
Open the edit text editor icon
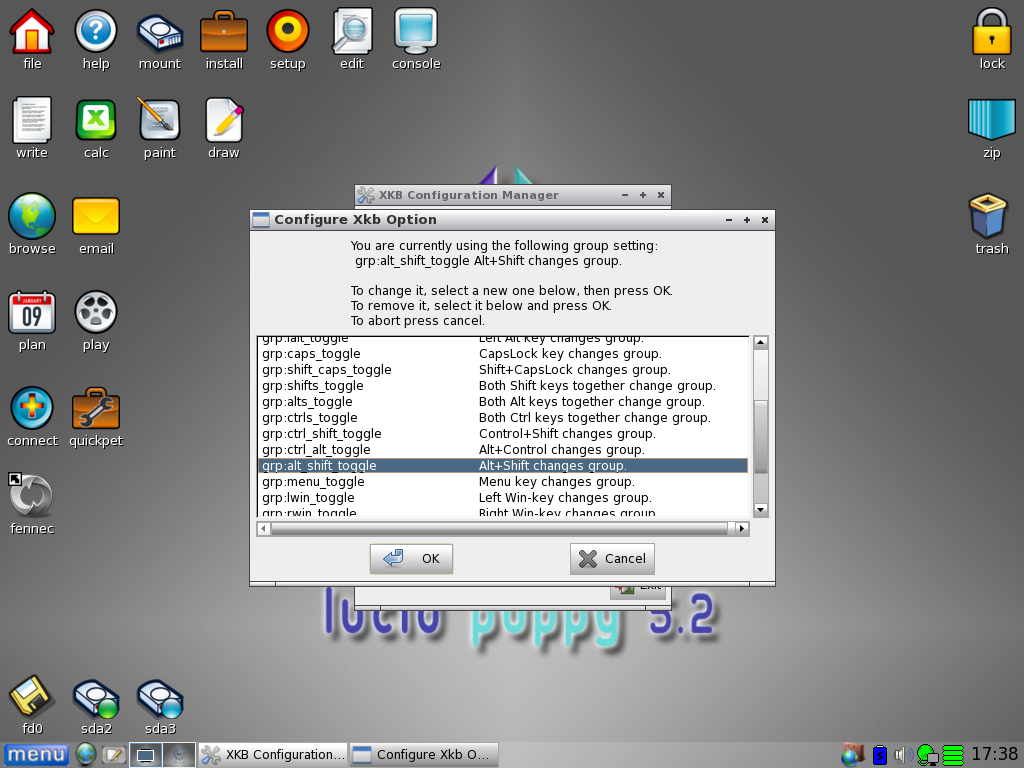pyautogui.click(x=351, y=31)
